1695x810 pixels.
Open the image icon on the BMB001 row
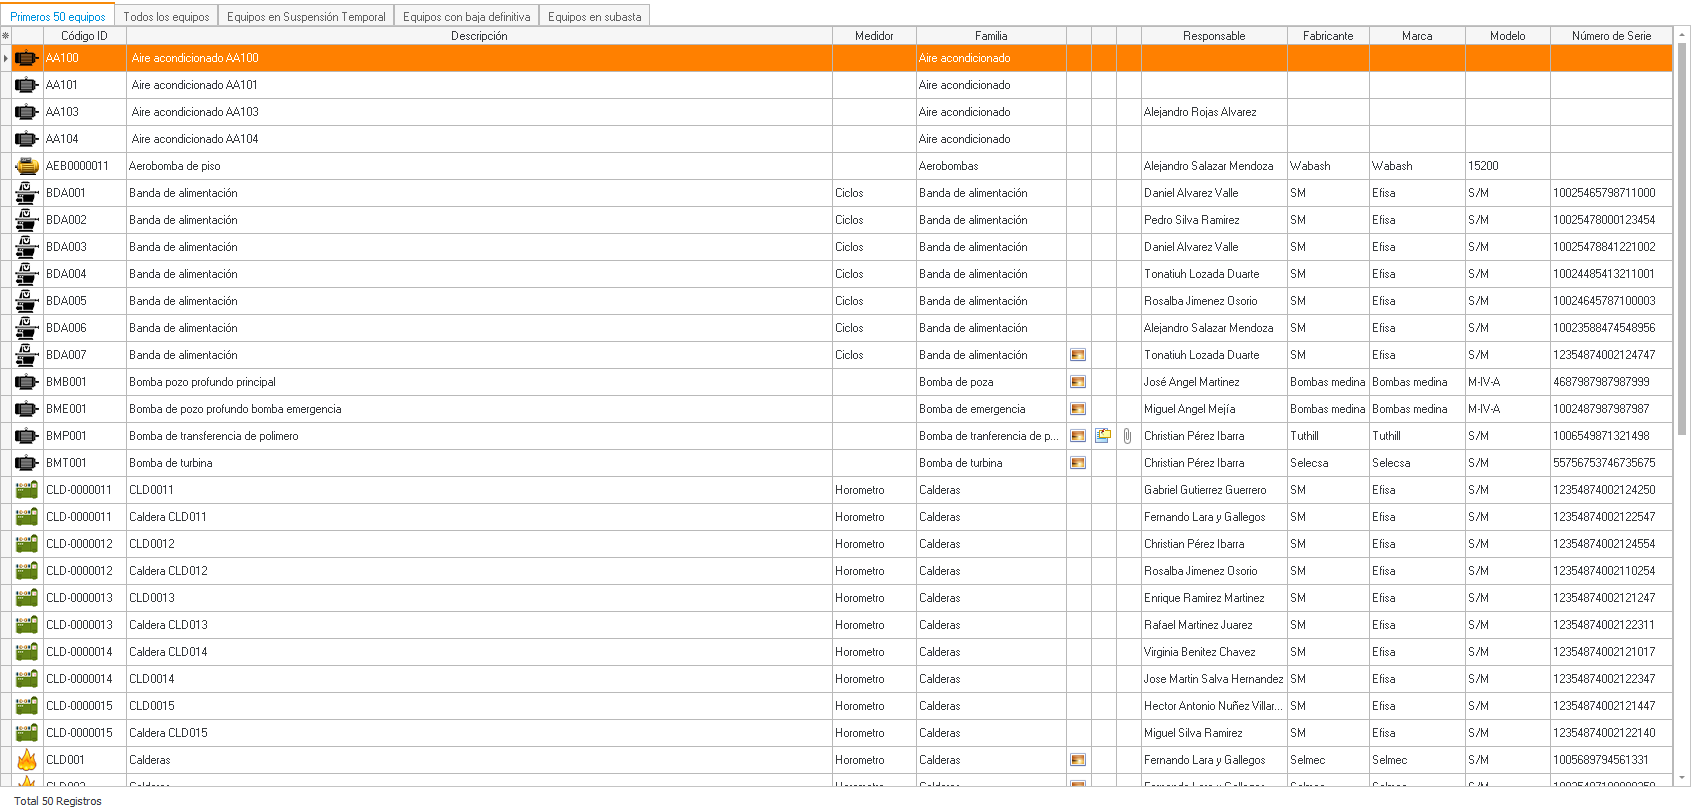click(x=1078, y=382)
